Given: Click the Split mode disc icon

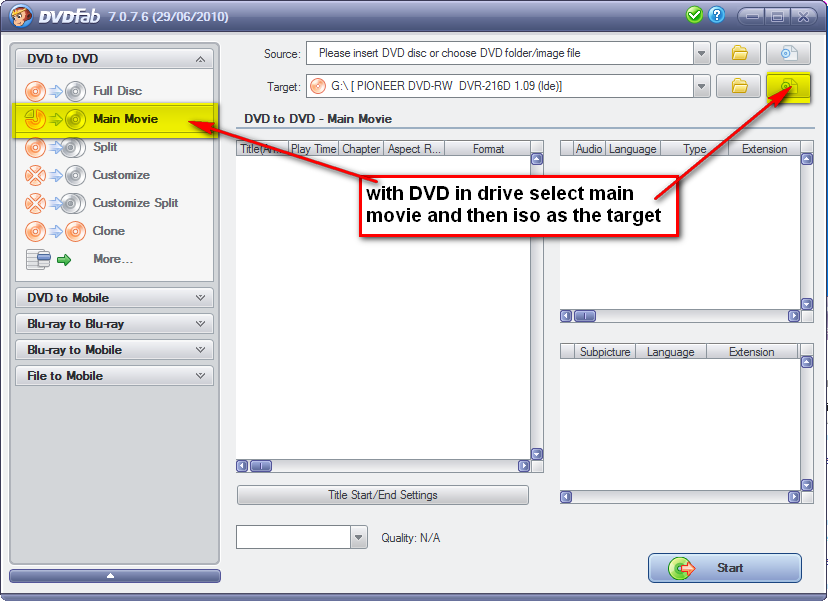Looking at the screenshot, I should point(55,147).
